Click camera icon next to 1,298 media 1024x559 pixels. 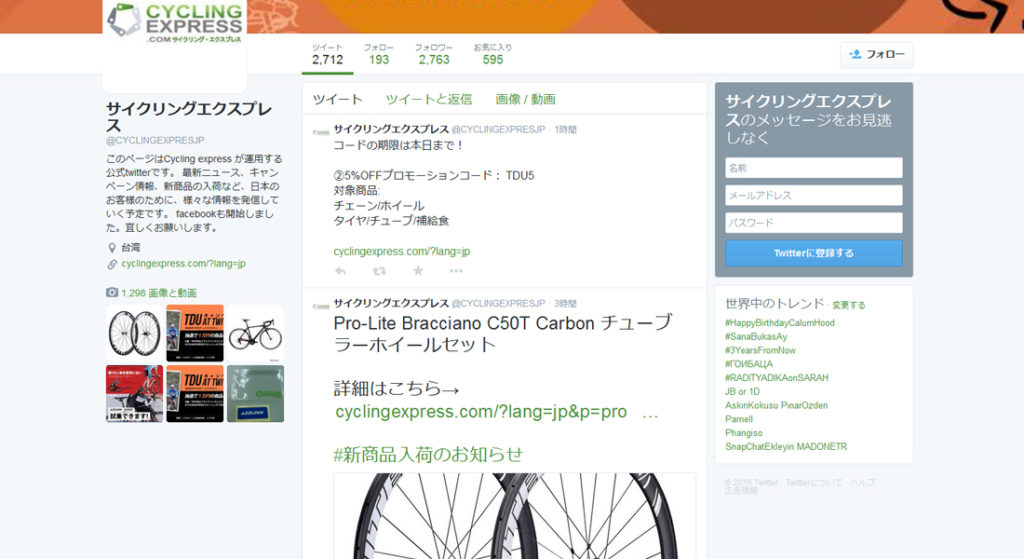(x=112, y=293)
